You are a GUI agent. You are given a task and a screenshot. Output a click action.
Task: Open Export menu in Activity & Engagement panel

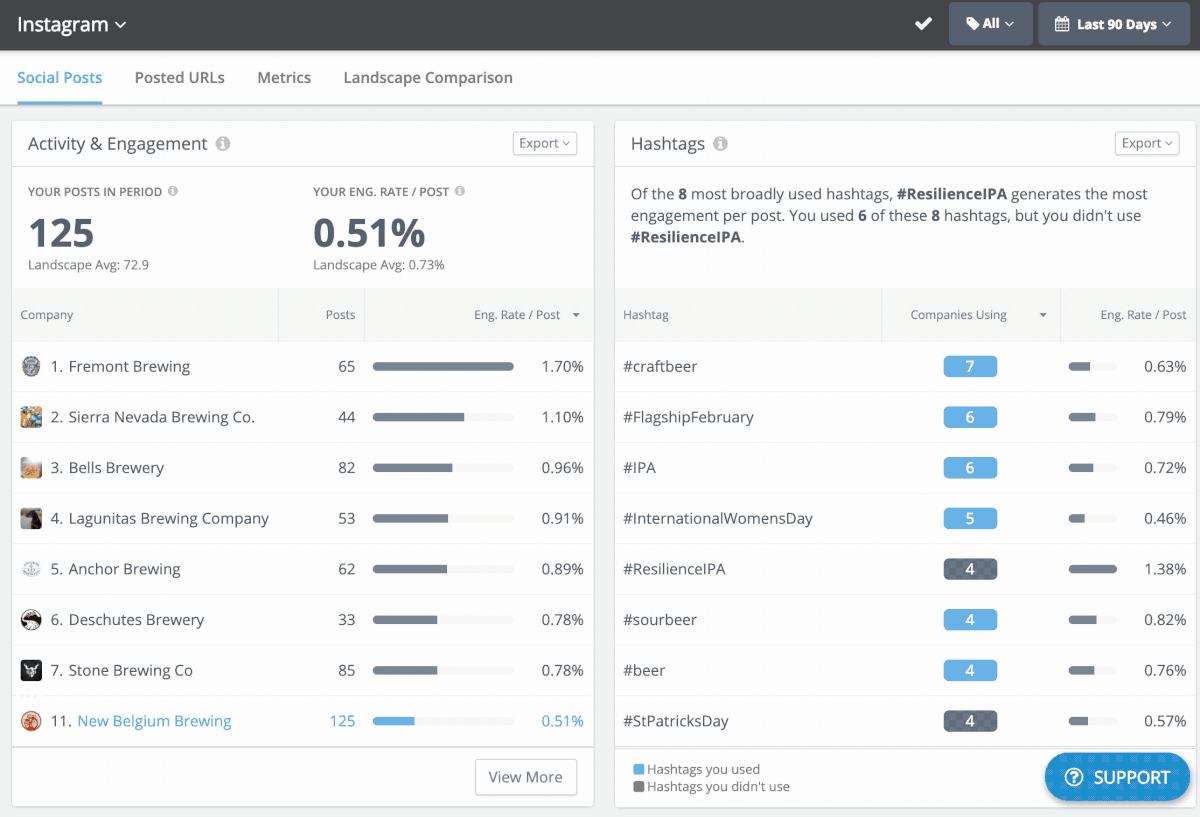[545, 144]
